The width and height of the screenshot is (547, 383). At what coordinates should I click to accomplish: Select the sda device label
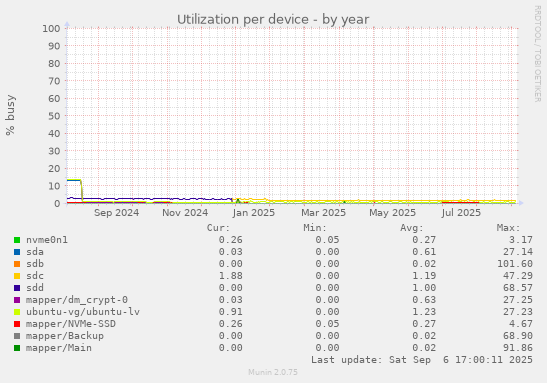[x=35, y=252]
